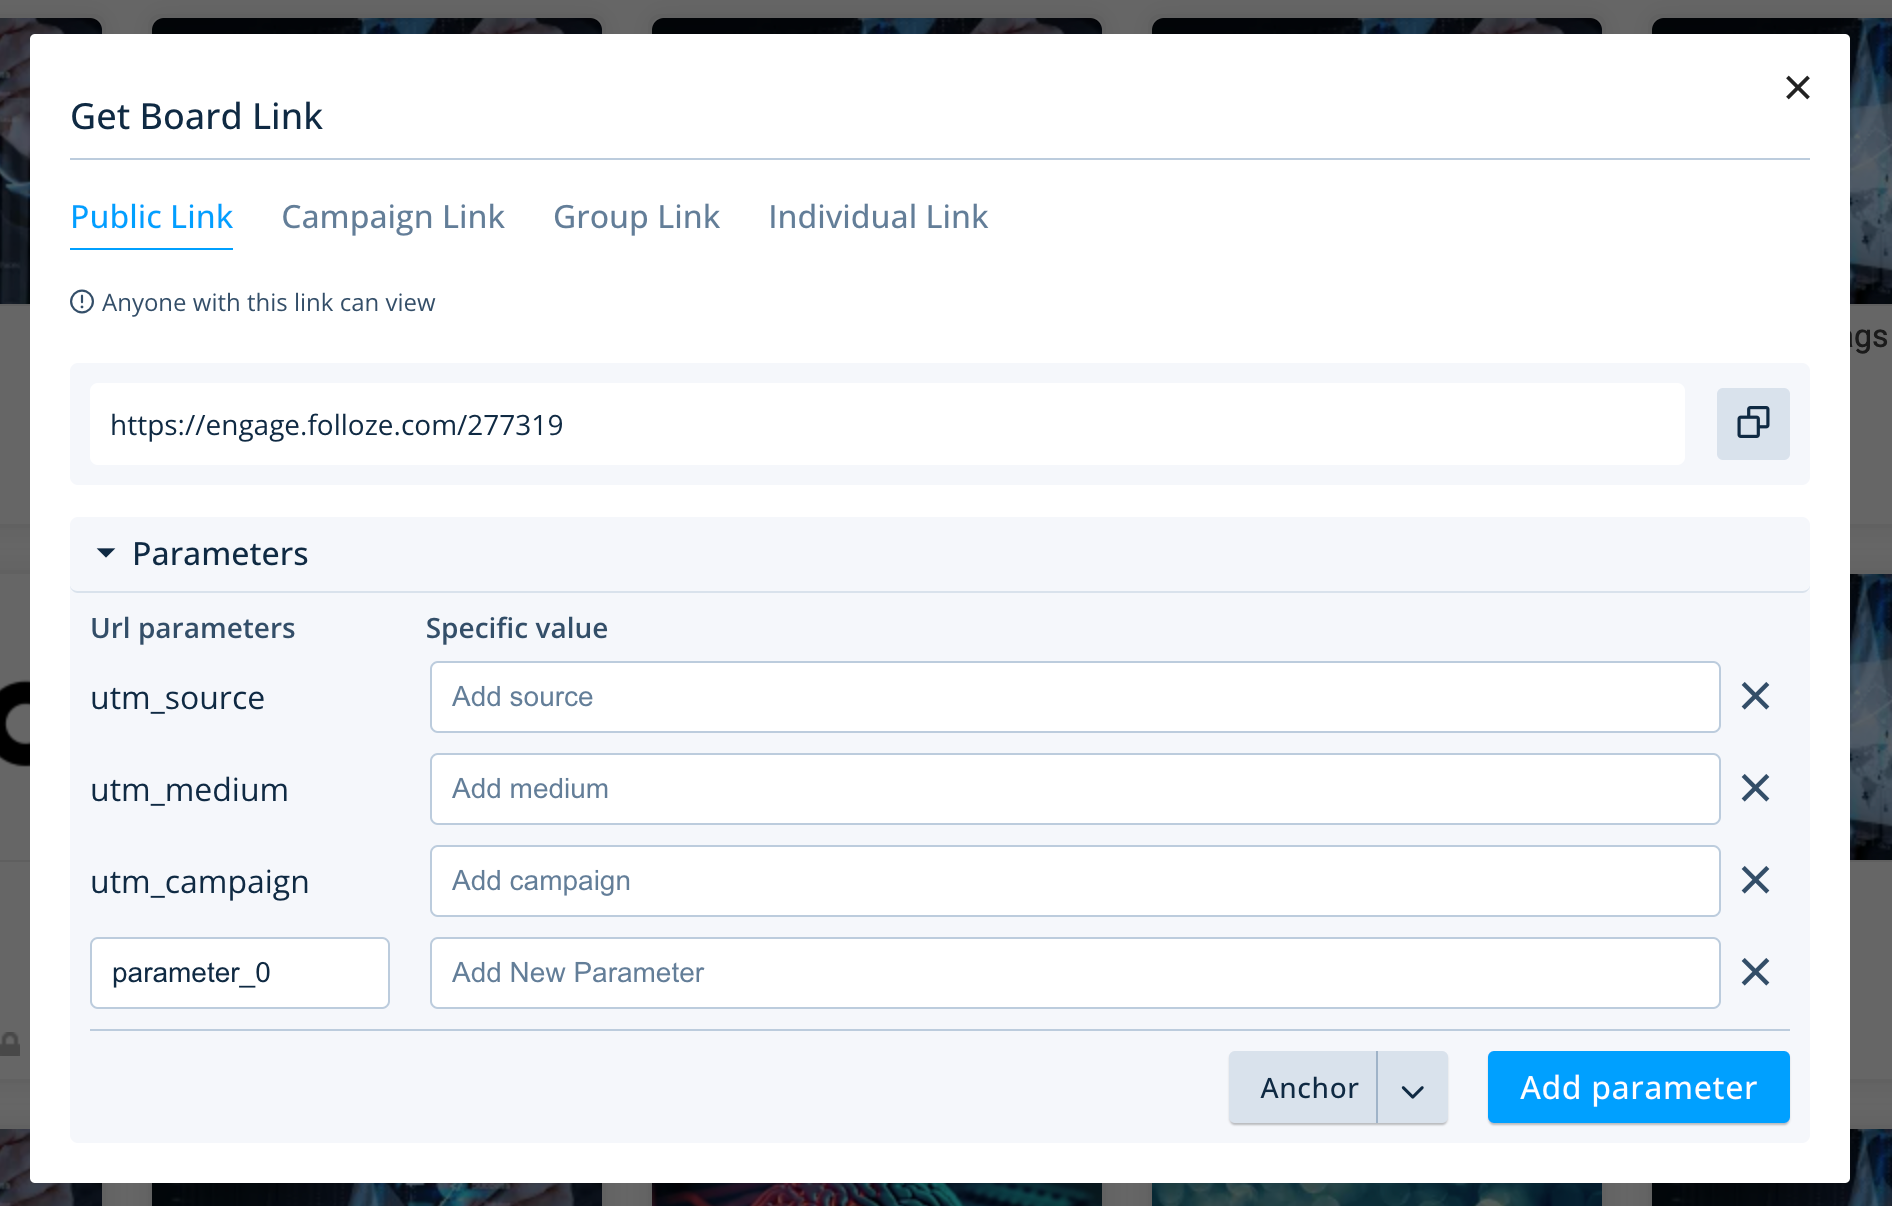Select the Individual Link tab
Viewport: 1892px width, 1206px height.
[877, 217]
